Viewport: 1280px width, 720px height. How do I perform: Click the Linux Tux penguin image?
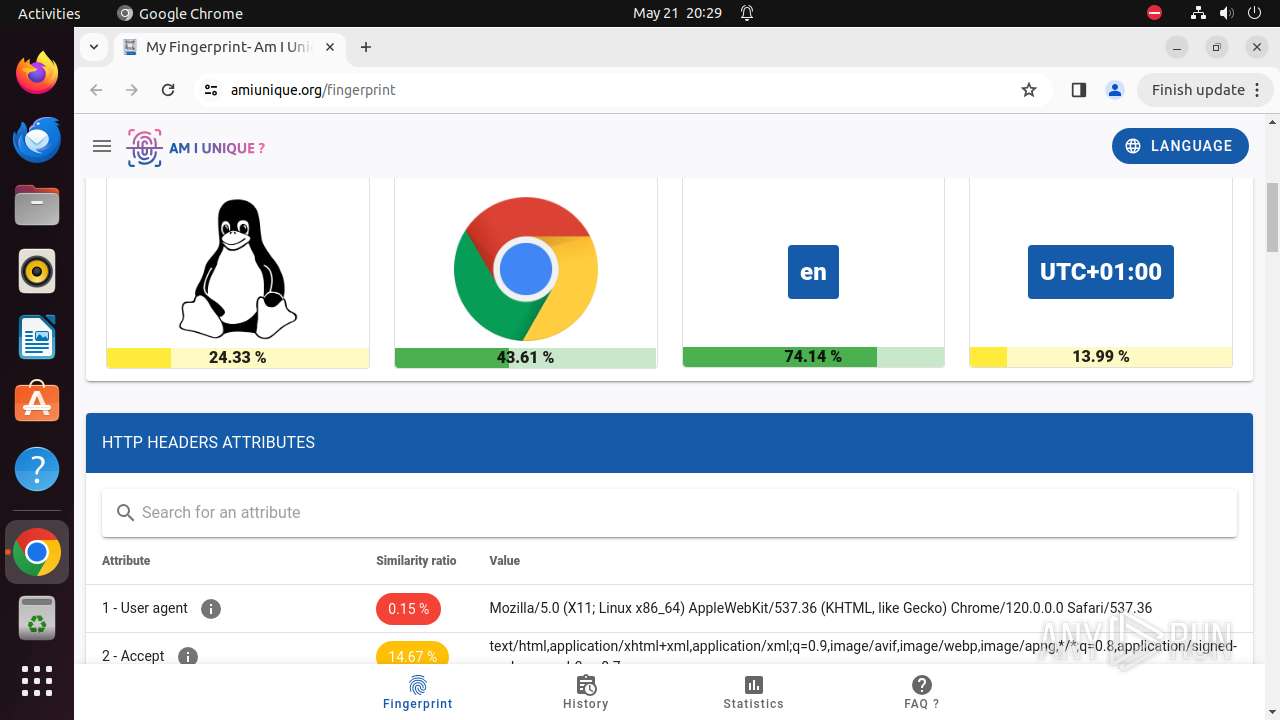238,268
